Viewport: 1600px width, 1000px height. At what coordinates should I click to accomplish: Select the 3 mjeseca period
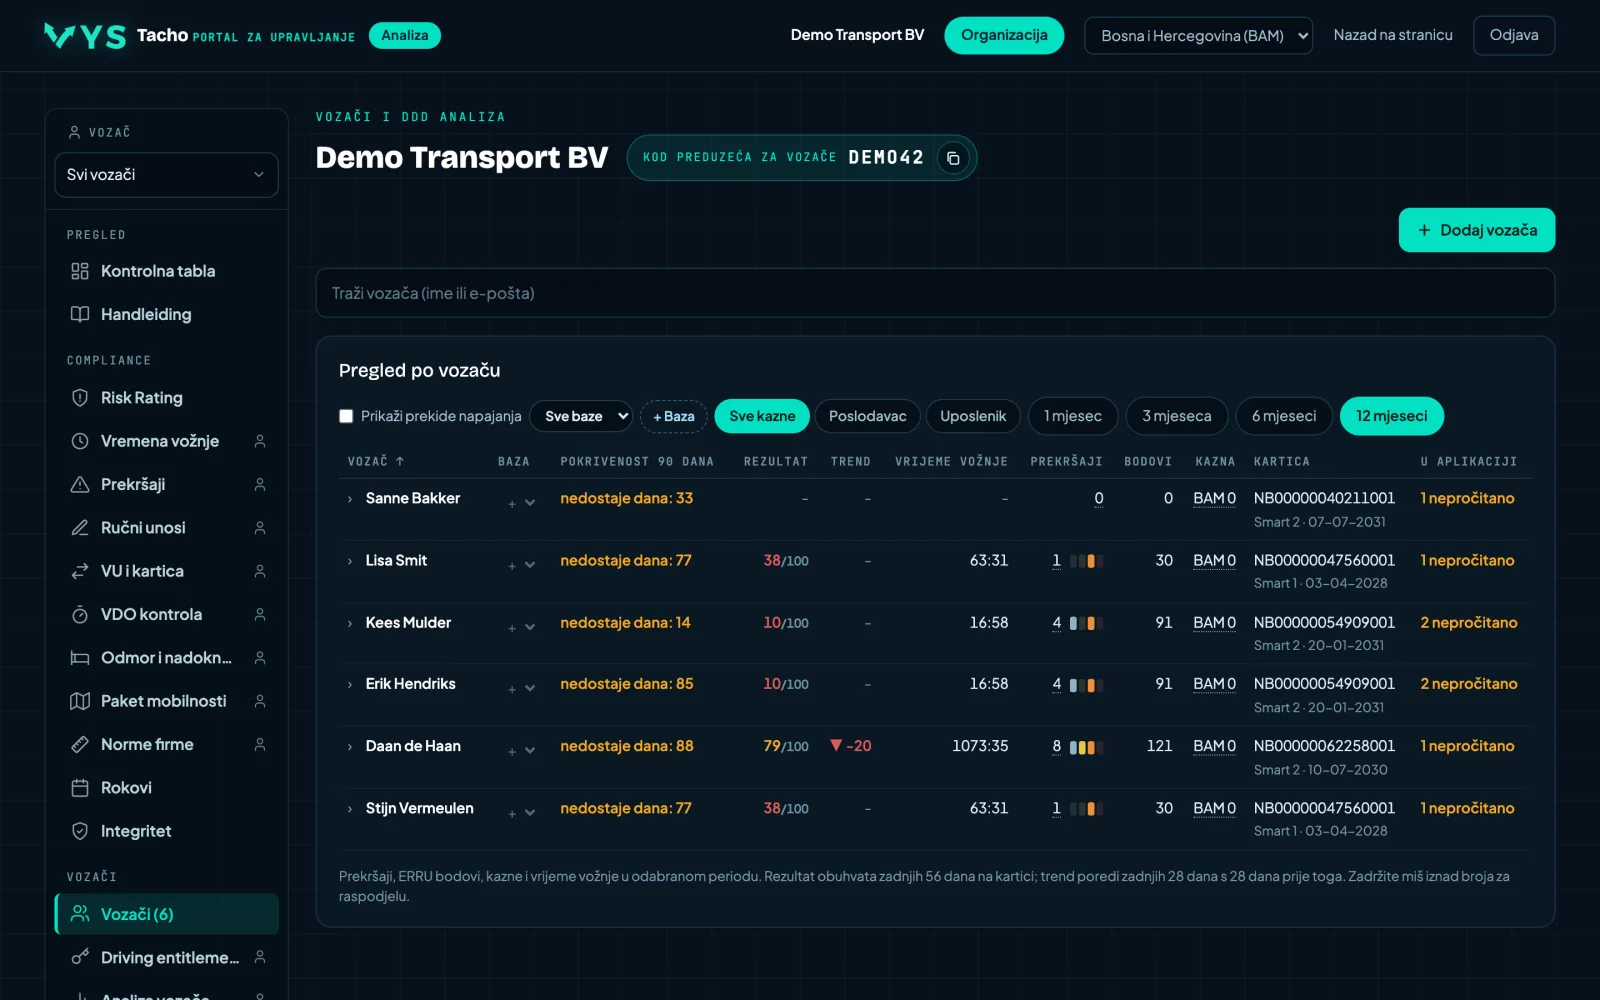[1177, 416]
